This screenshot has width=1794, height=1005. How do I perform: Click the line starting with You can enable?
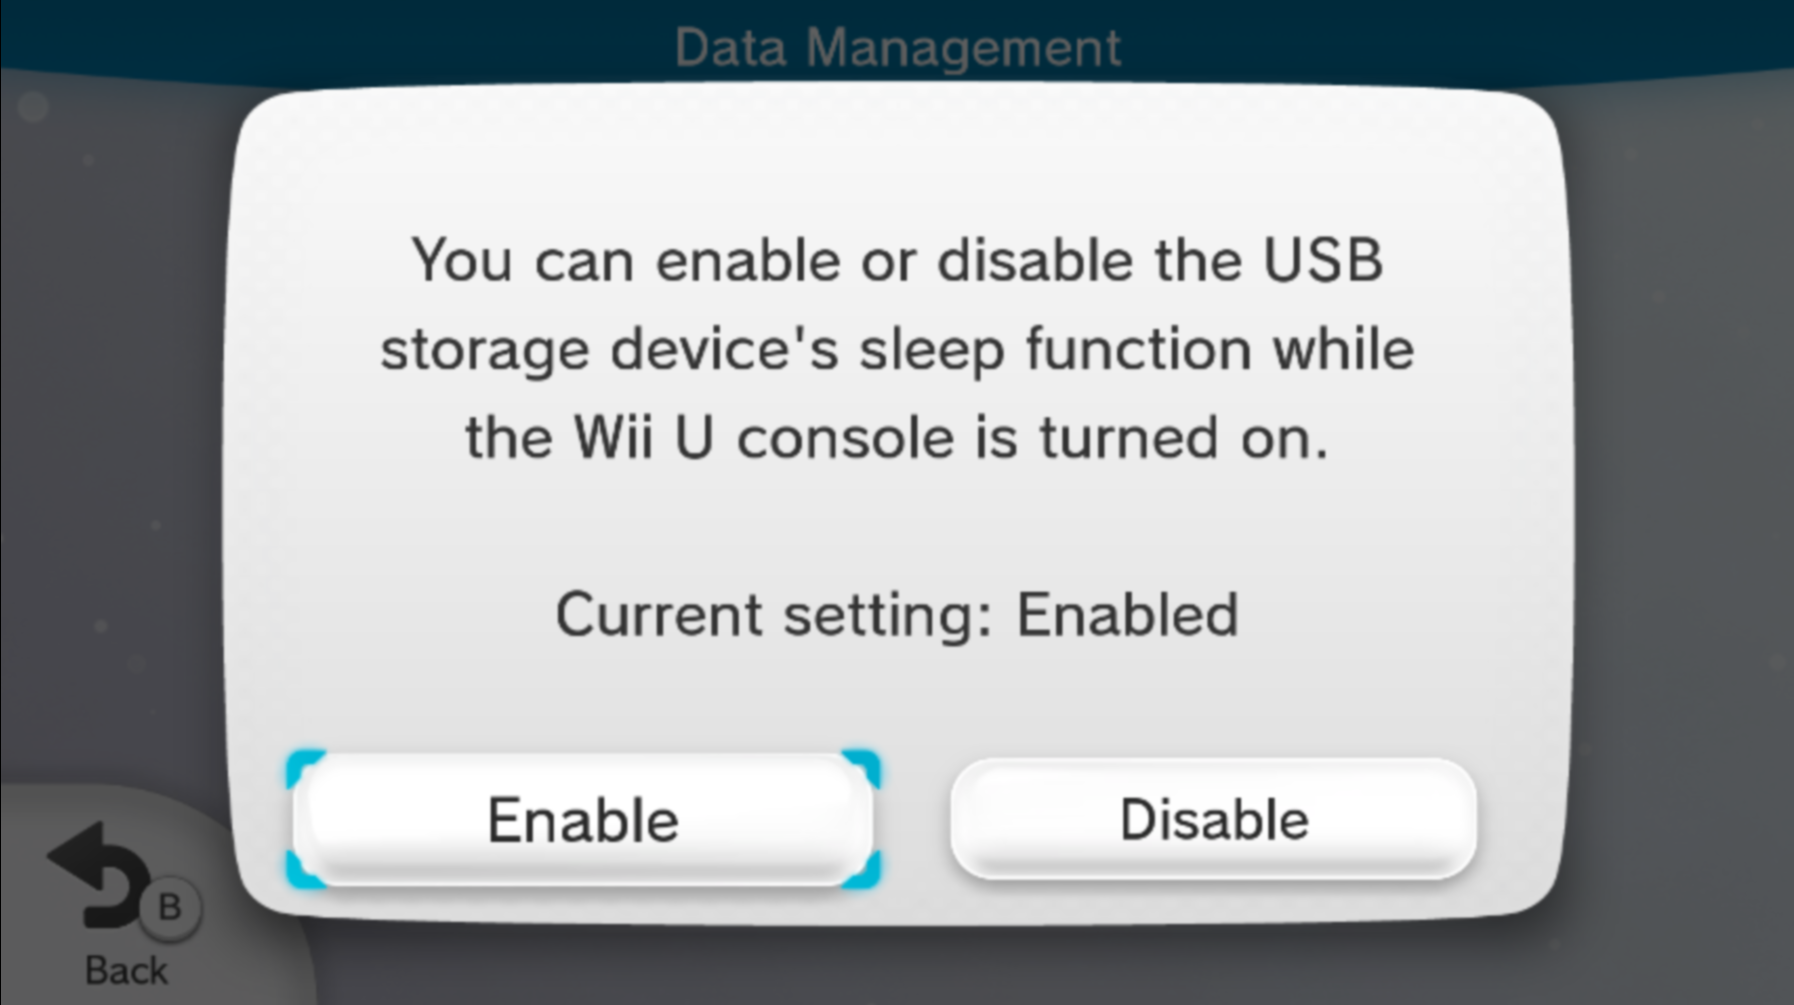(x=897, y=261)
